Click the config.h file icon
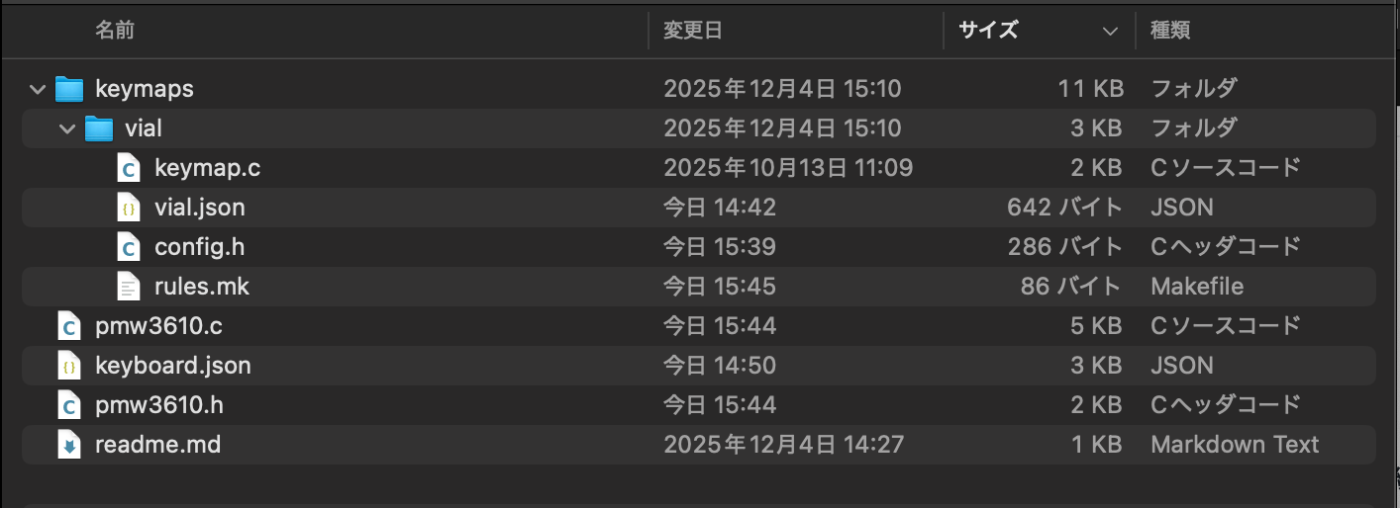The width and height of the screenshot is (1400, 508). [128, 247]
